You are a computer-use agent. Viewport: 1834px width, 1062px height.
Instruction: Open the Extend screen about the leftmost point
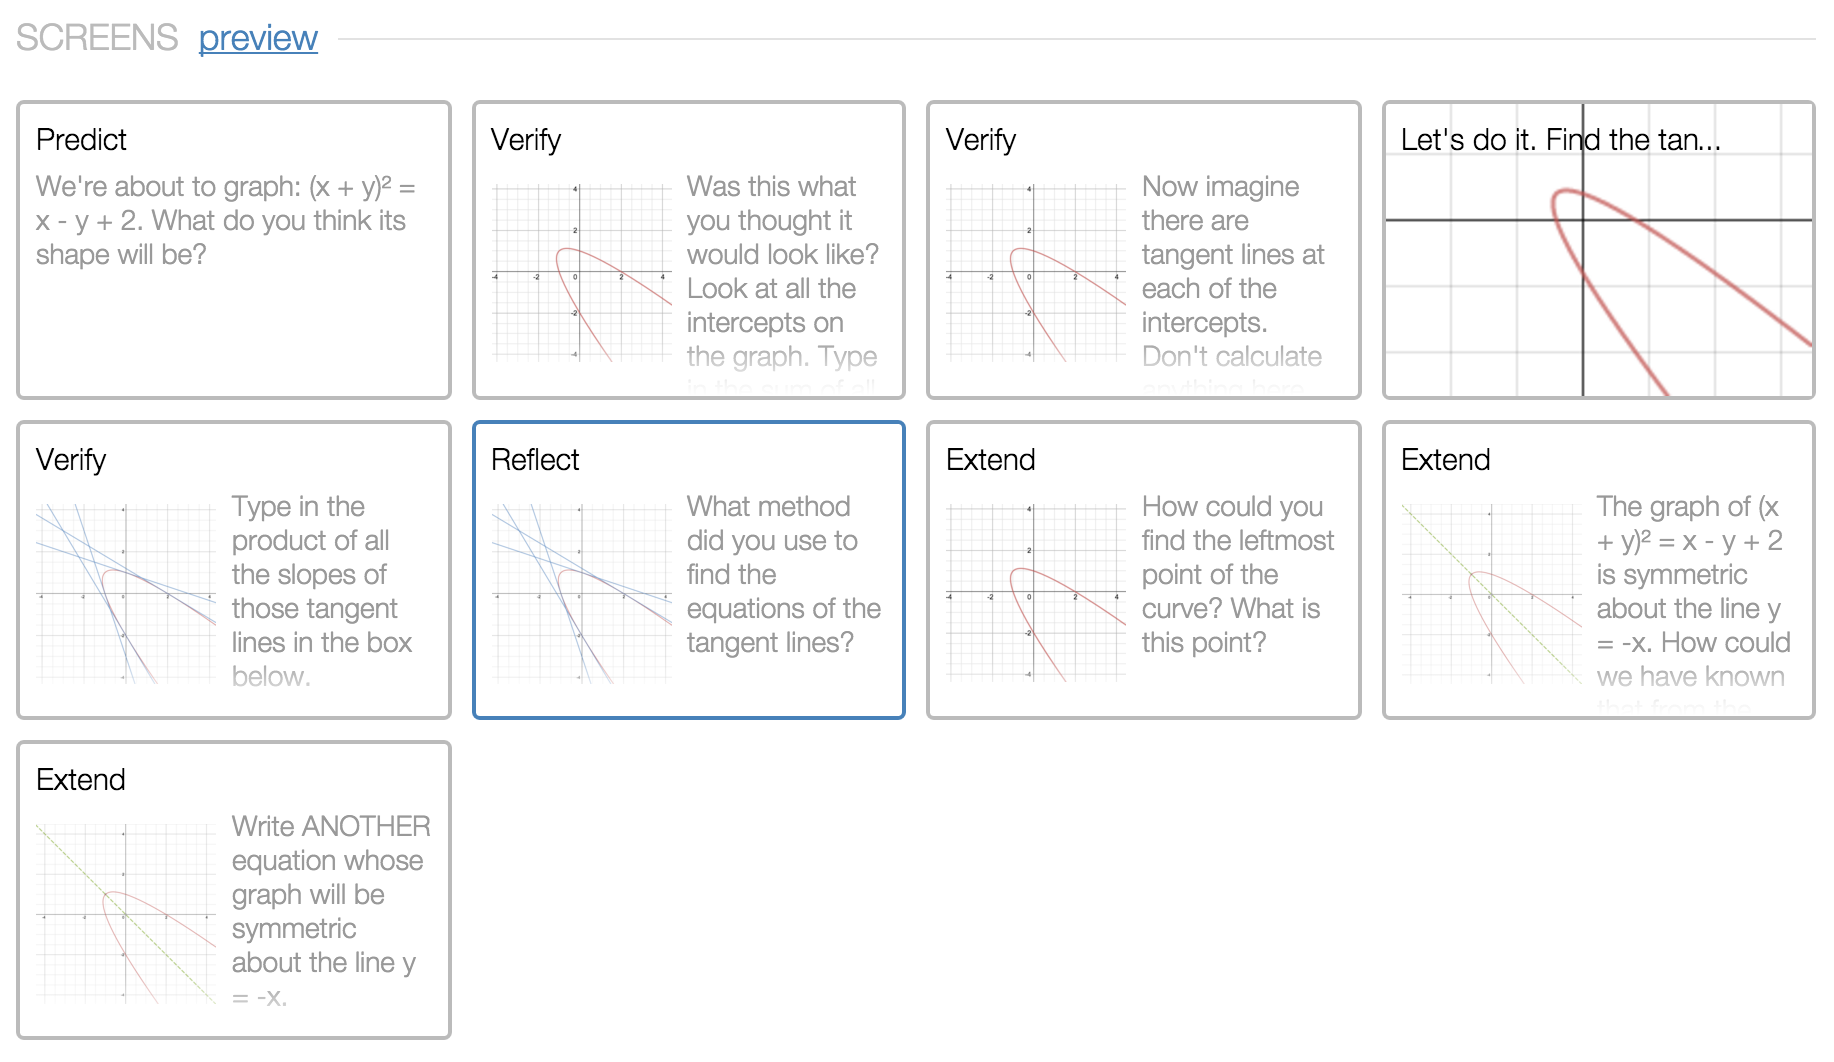(1144, 570)
